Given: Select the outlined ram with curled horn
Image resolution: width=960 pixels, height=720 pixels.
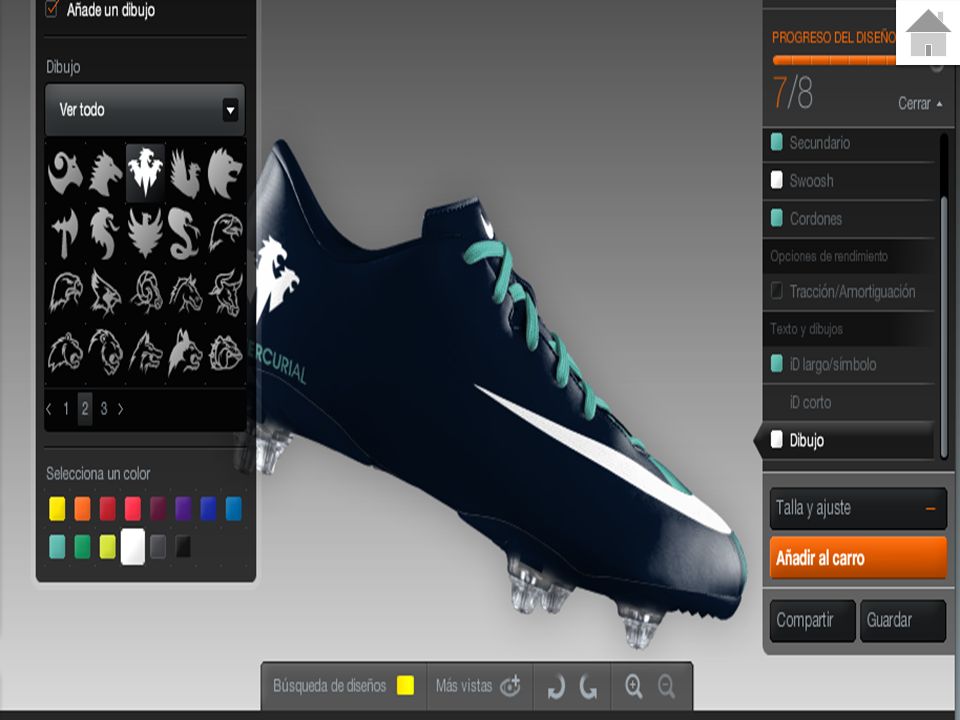Looking at the screenshot, I should coord(146,292).
